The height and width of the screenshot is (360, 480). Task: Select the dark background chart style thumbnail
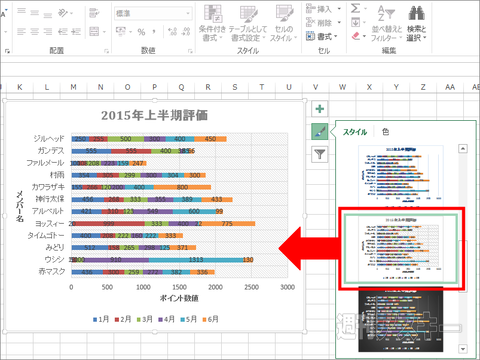(x=401, y=319)
